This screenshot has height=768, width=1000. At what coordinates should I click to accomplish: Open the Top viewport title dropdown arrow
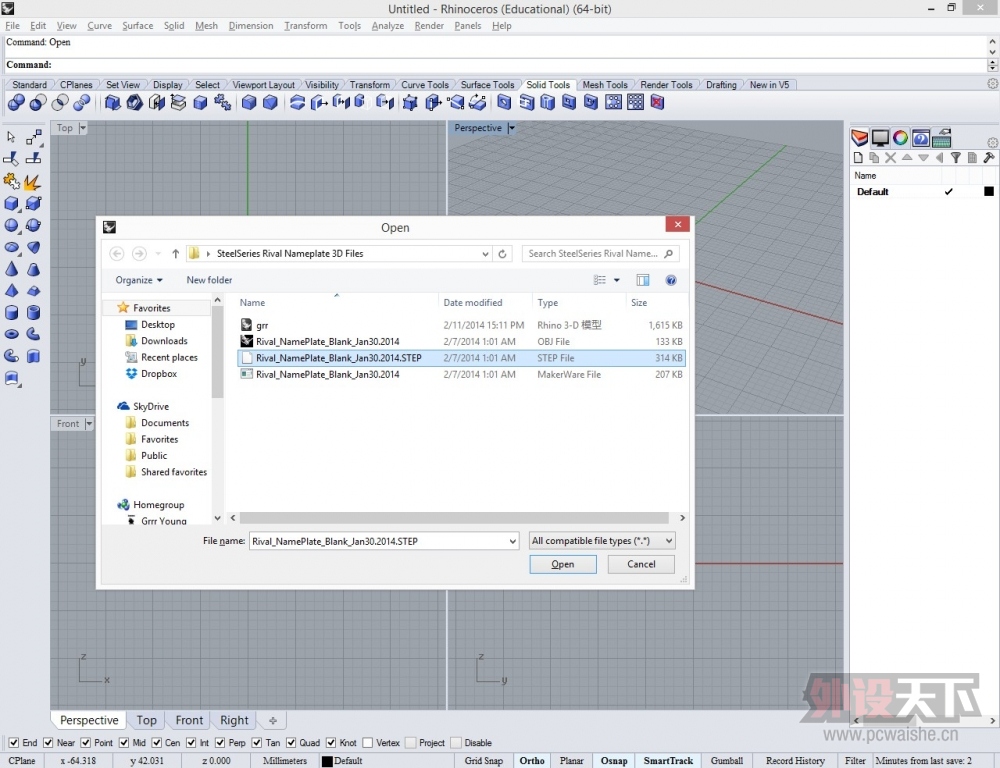(83, 128)
